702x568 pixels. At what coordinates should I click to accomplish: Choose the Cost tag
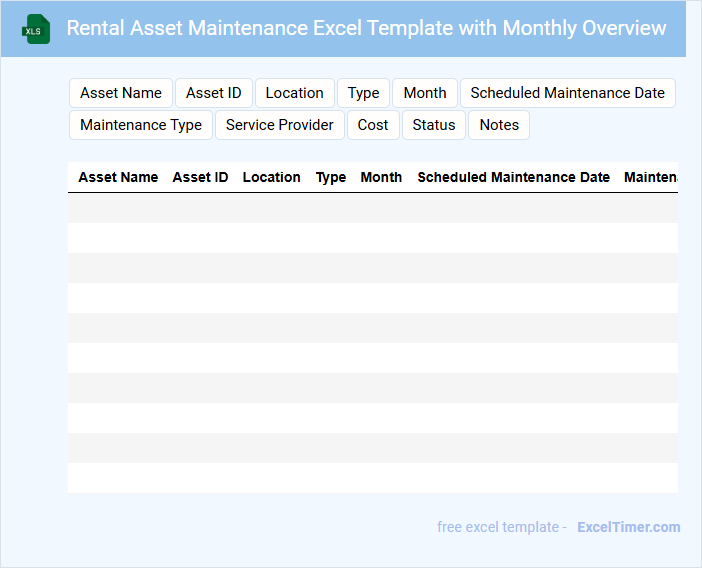373,125
